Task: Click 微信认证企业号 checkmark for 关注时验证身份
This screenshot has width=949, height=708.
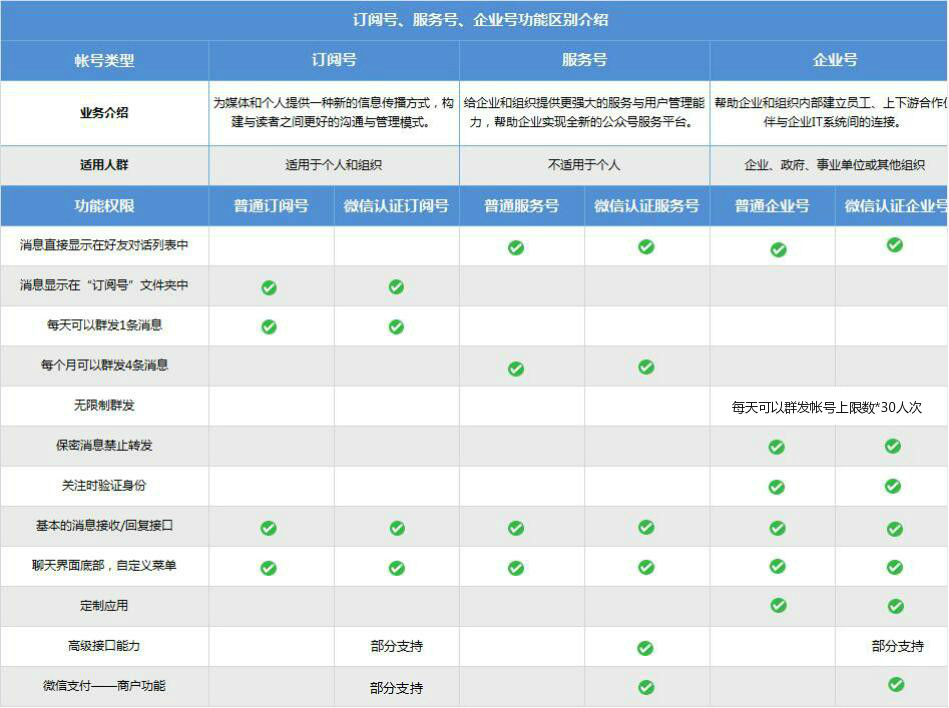Action: pyautogui.click(x=892, y=487)
